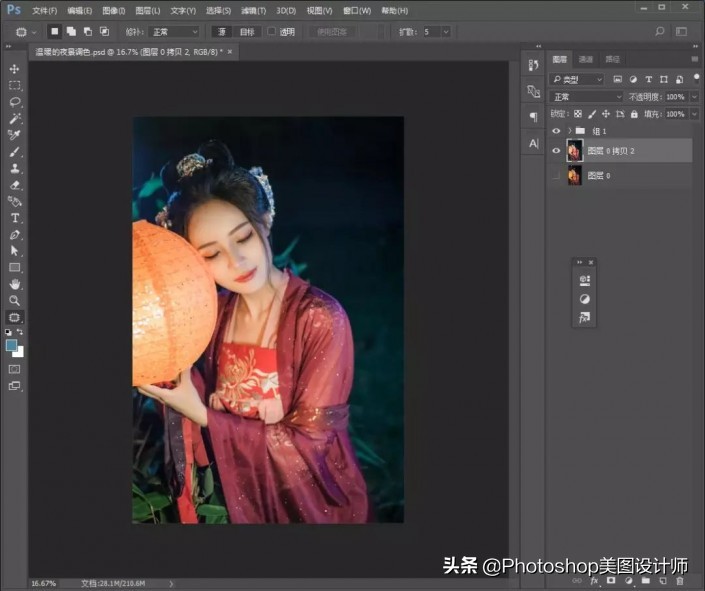
Task: Choose Subtract from Selection mode
Action: tap(88, 31)
